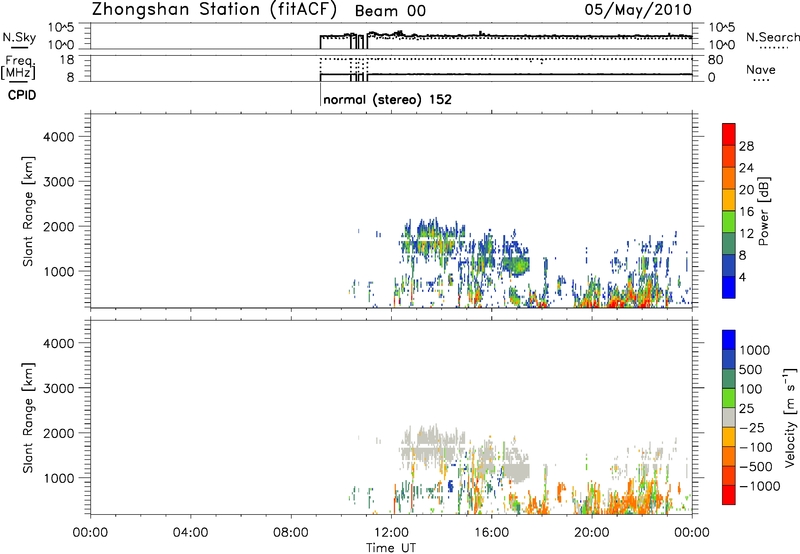Click the 'Velocity [m s-1]' colorbar title
Screen dimensions: 800x554
tap(790, 418)
